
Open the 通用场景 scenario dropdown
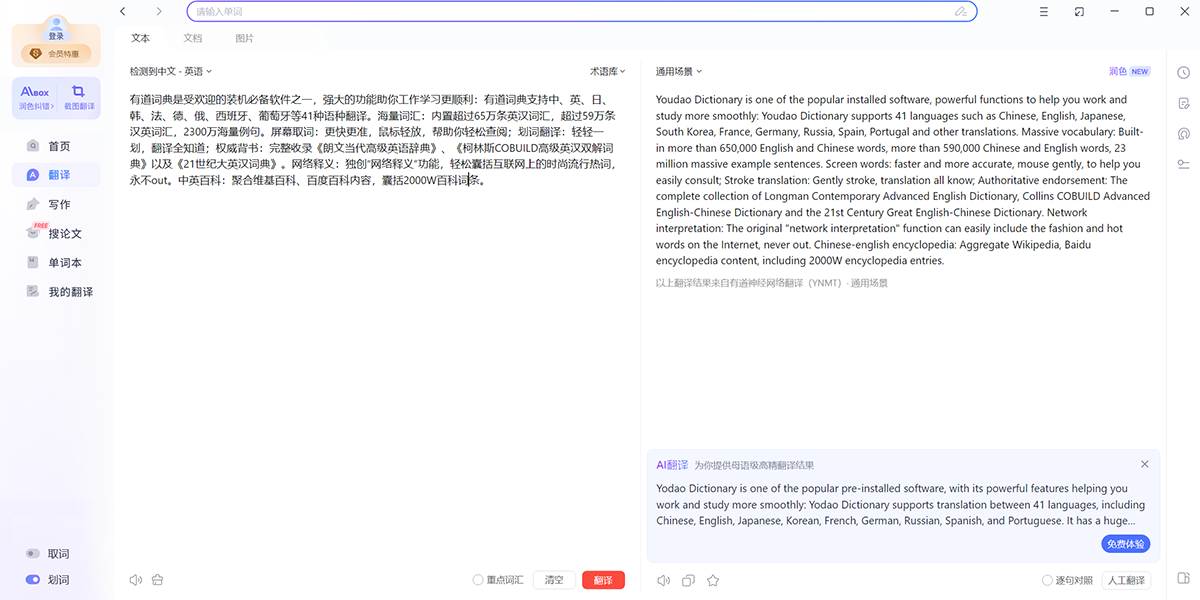coord(678,71)
